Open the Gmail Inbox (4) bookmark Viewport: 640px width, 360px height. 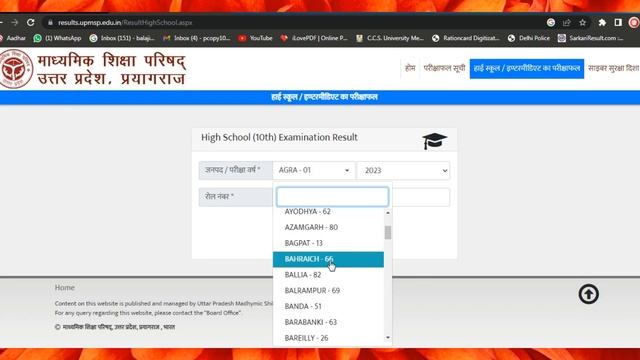[x=197, y=38]
